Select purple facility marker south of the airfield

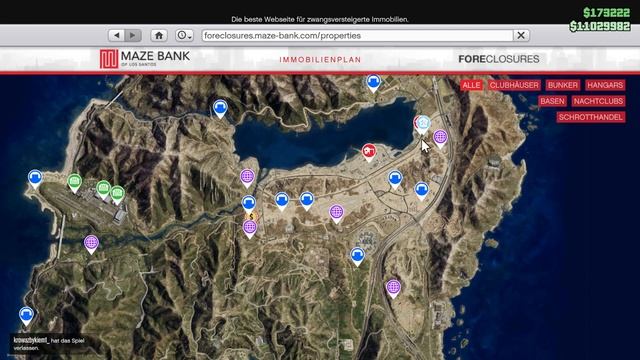point(91,243)
